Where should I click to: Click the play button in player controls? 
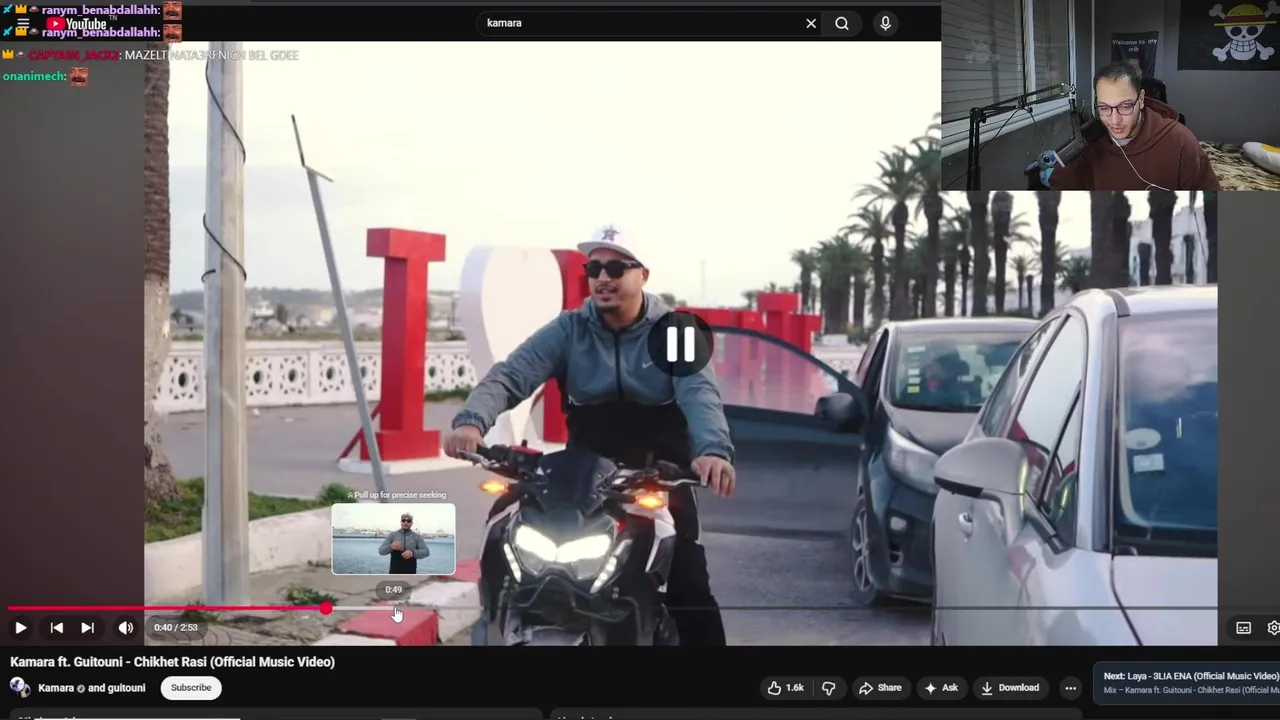coord(20,628)
